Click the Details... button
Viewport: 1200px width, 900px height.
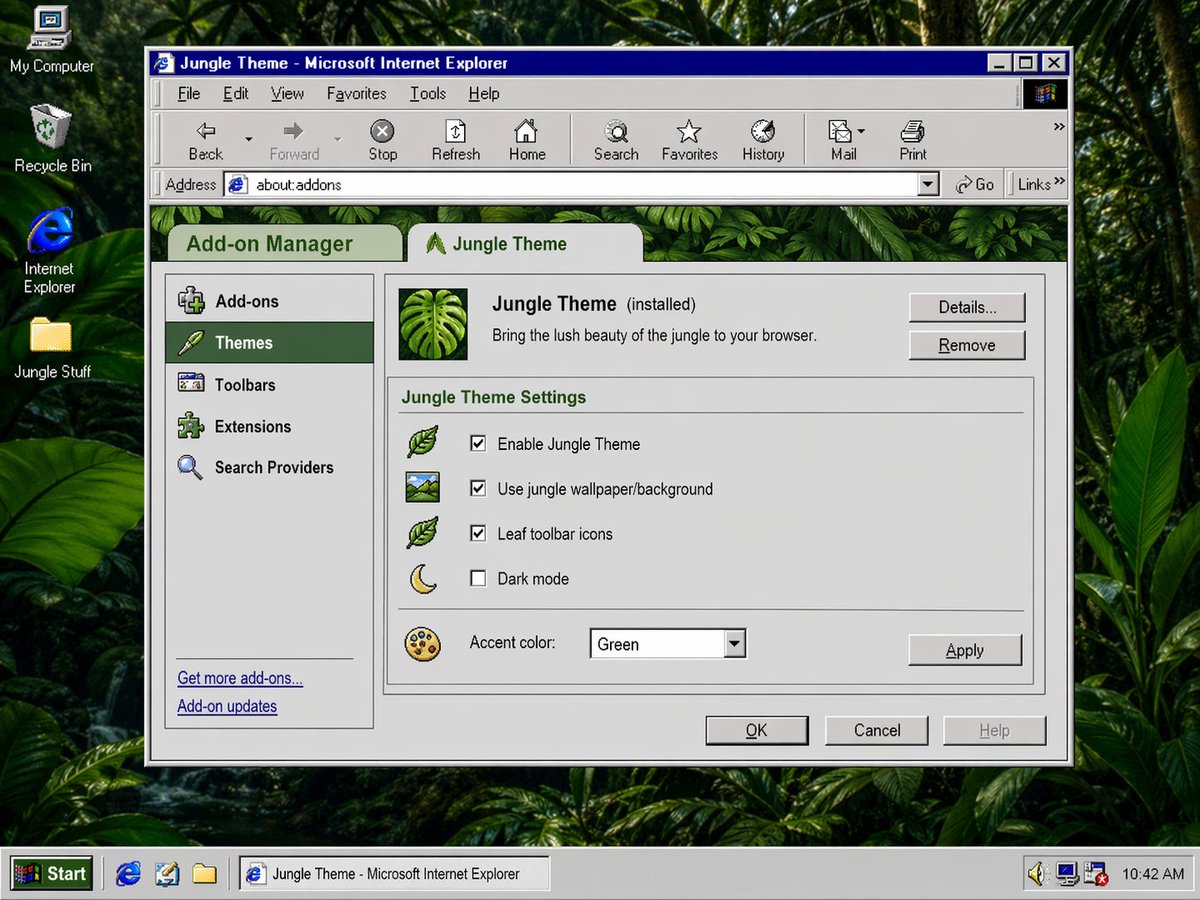click(x=967, y=307)
